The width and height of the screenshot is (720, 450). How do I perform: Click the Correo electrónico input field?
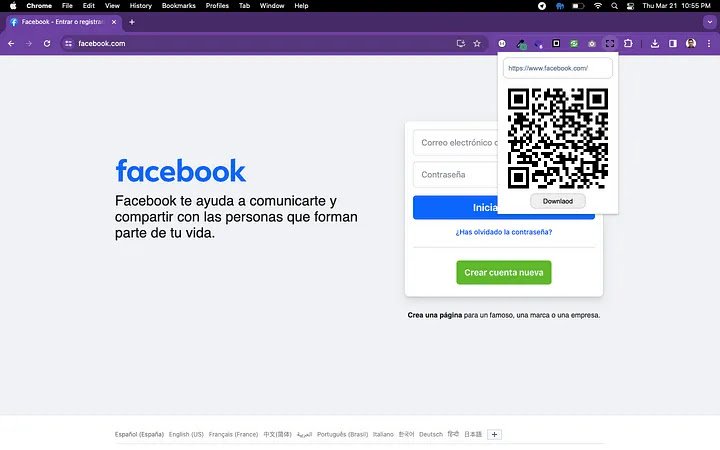[455, 143]
